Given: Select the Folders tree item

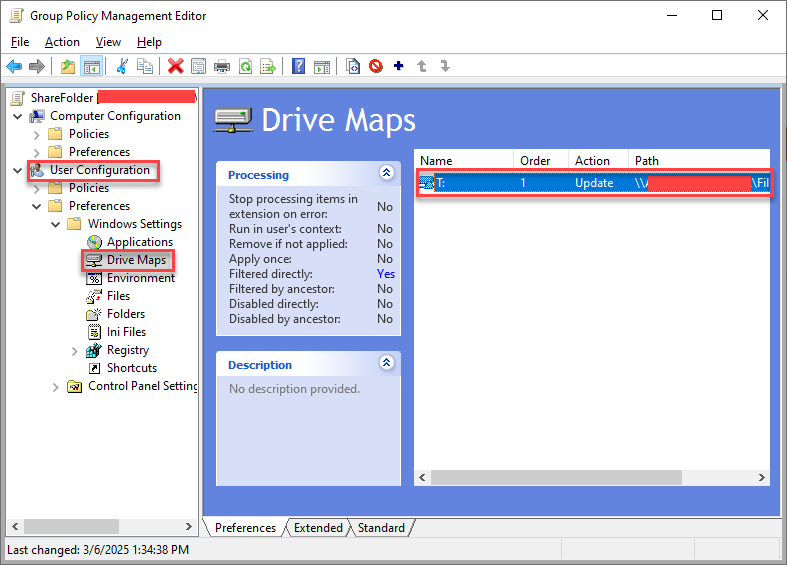Looking at the screenshot, I should click(126, 314).
